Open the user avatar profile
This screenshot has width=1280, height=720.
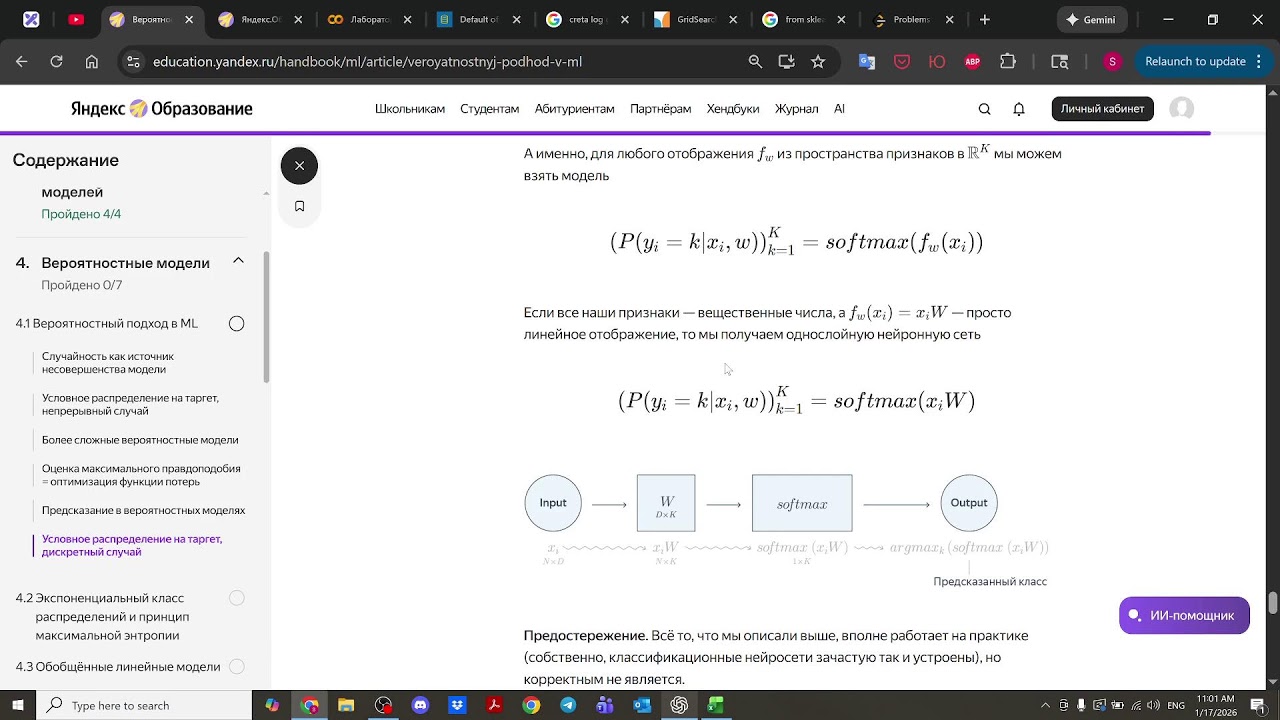tap(1182, 109)
